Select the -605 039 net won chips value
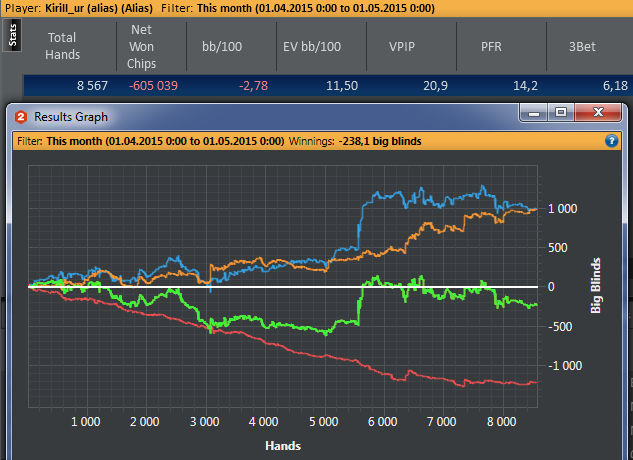This screenshot has height=460, width=633. pyautogui.click(x=153, y=86)
